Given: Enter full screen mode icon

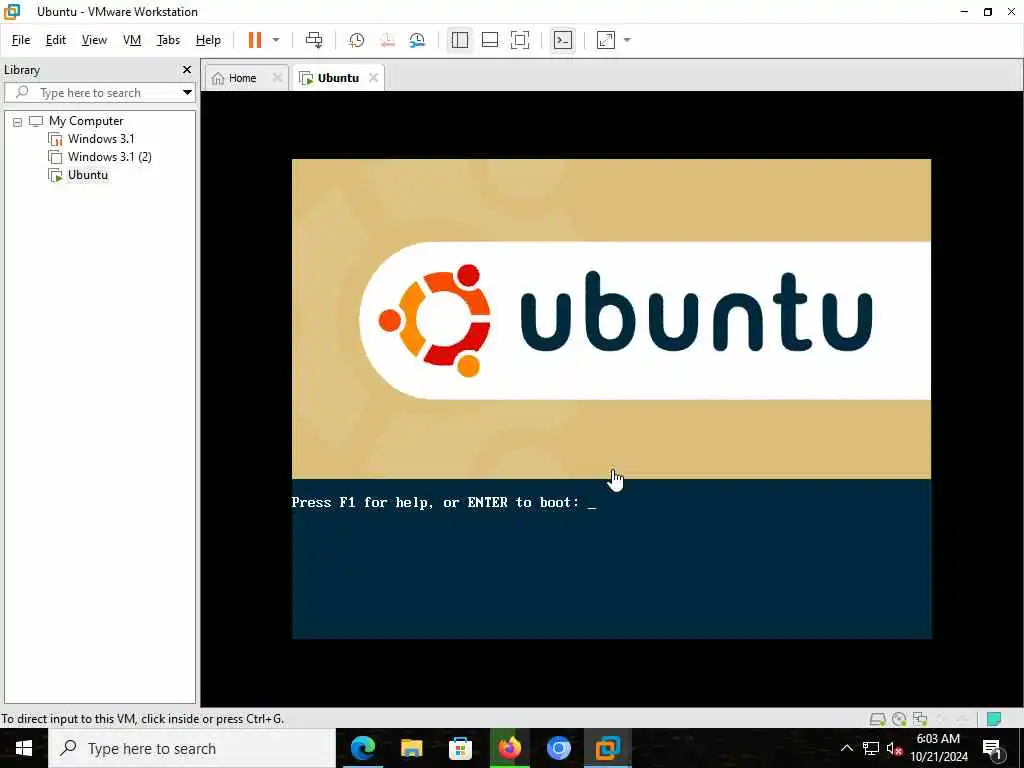Looking at the screenshot, I should [x=520, y=40].
